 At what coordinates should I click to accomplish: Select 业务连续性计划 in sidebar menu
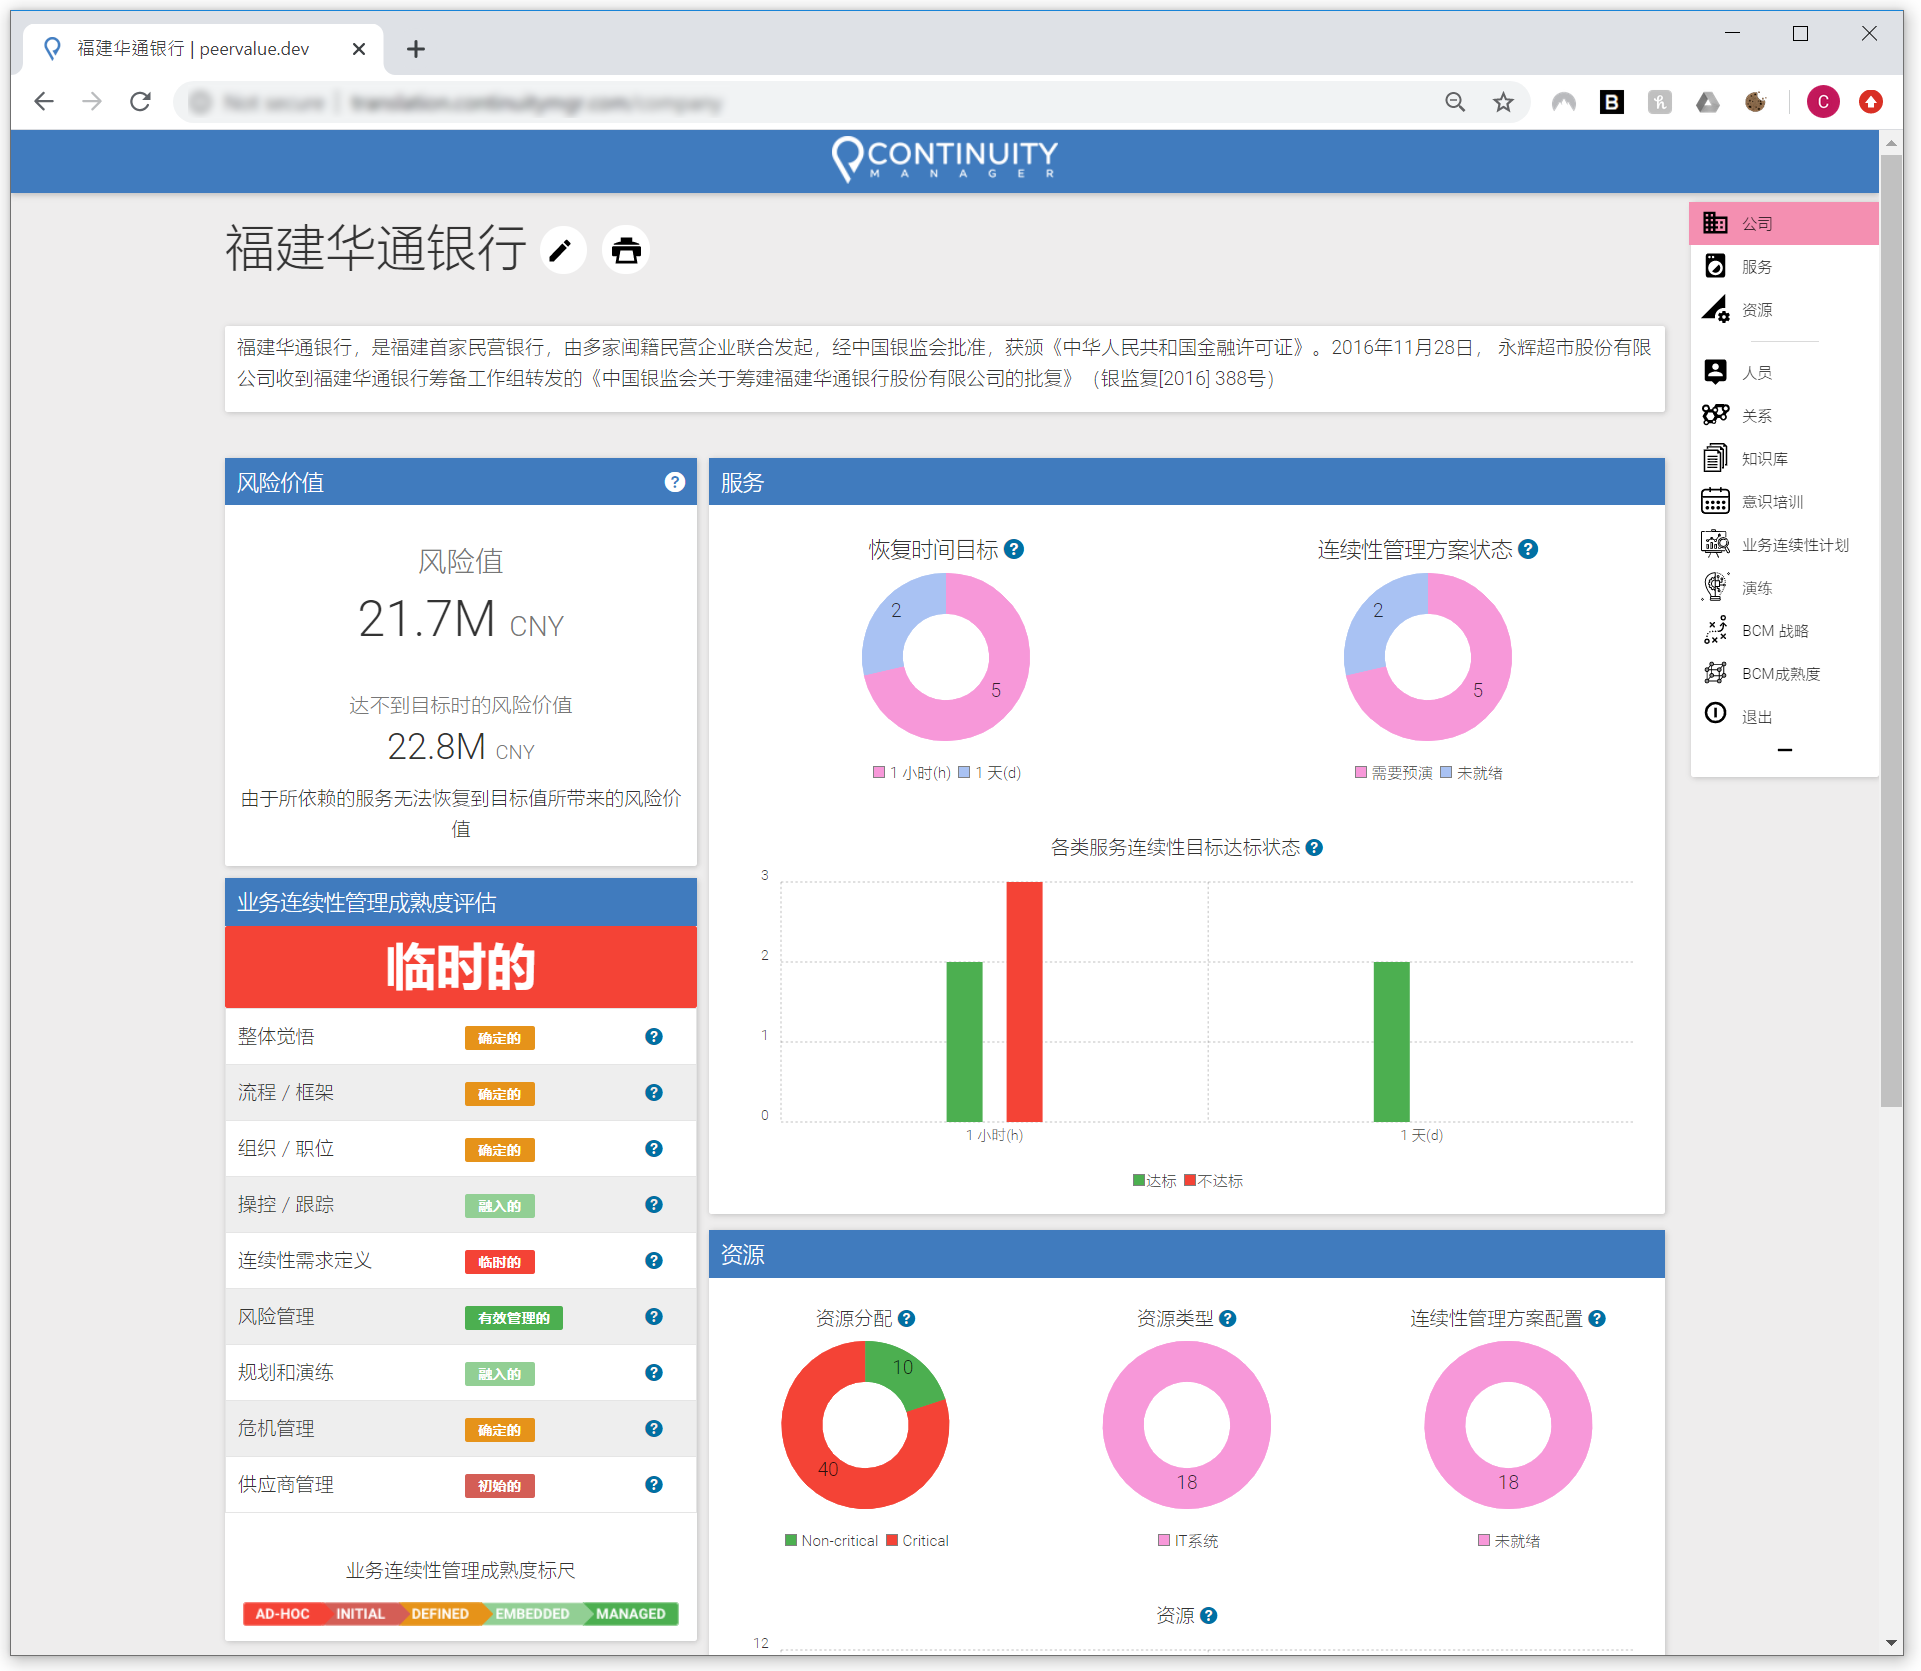point(1794,545)
